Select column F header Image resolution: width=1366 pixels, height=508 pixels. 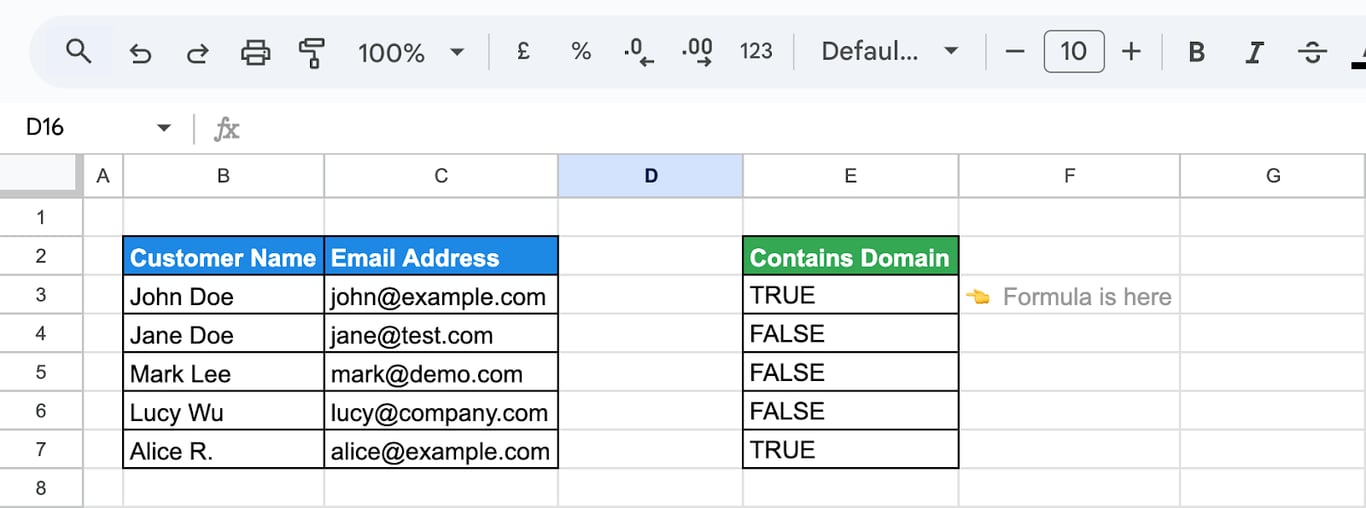click(1069, 176)
